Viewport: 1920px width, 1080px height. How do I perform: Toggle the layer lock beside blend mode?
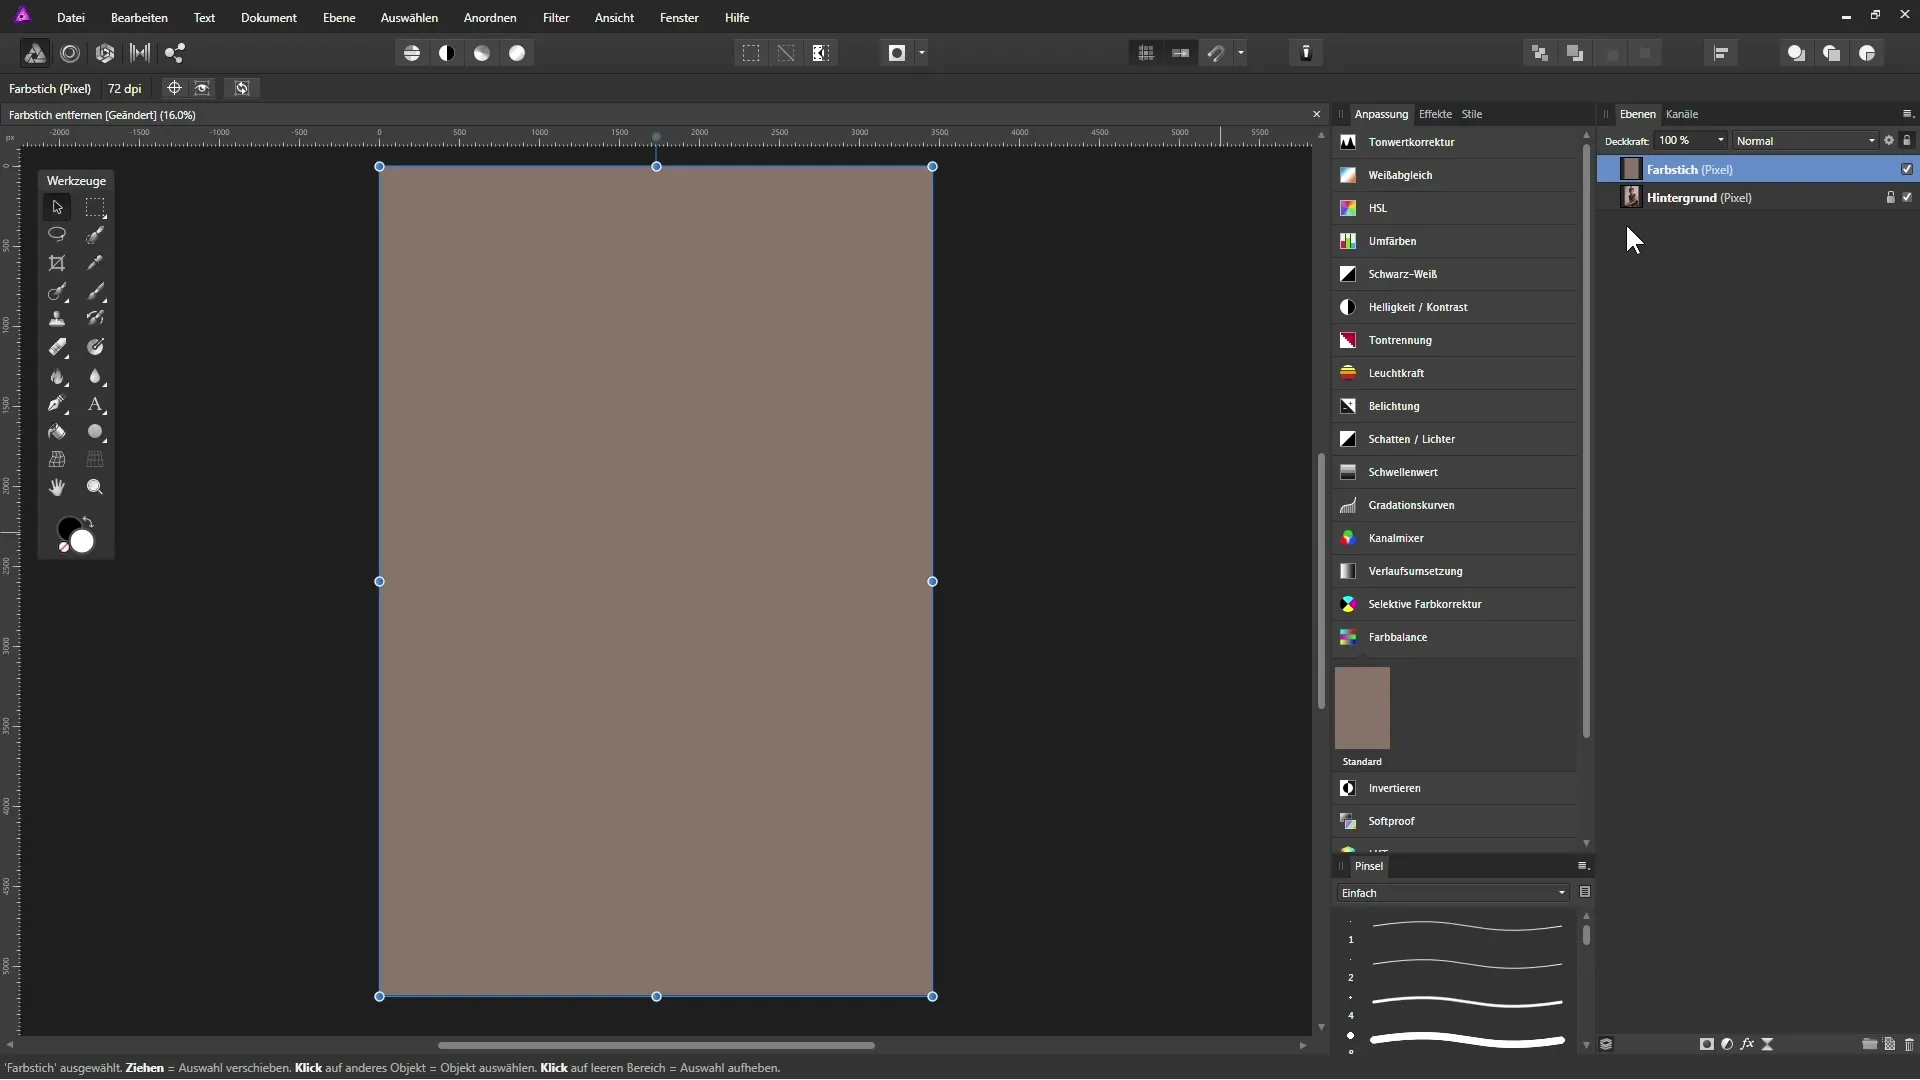(1907, 140)
